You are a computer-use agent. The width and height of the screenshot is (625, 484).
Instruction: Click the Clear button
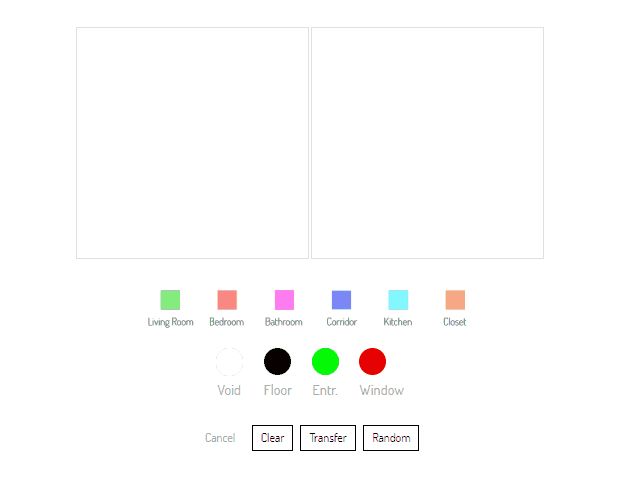click(273, 438)
